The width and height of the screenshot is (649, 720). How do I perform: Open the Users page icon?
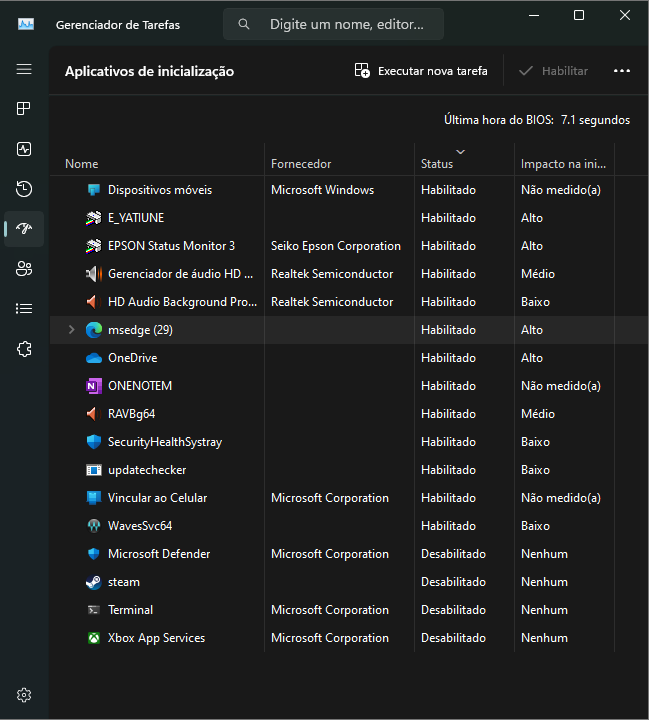point(24,269)
